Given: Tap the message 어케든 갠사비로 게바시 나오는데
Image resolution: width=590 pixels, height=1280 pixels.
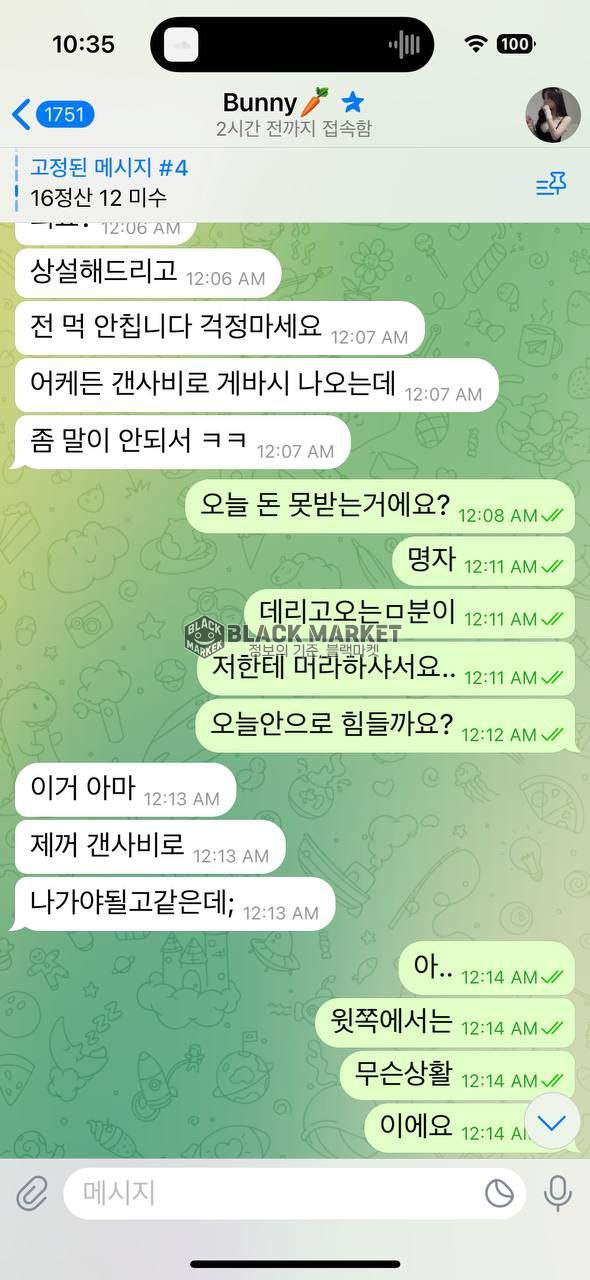Looking at the screenshot, I should pyautogui.click(x=257, y=385).
